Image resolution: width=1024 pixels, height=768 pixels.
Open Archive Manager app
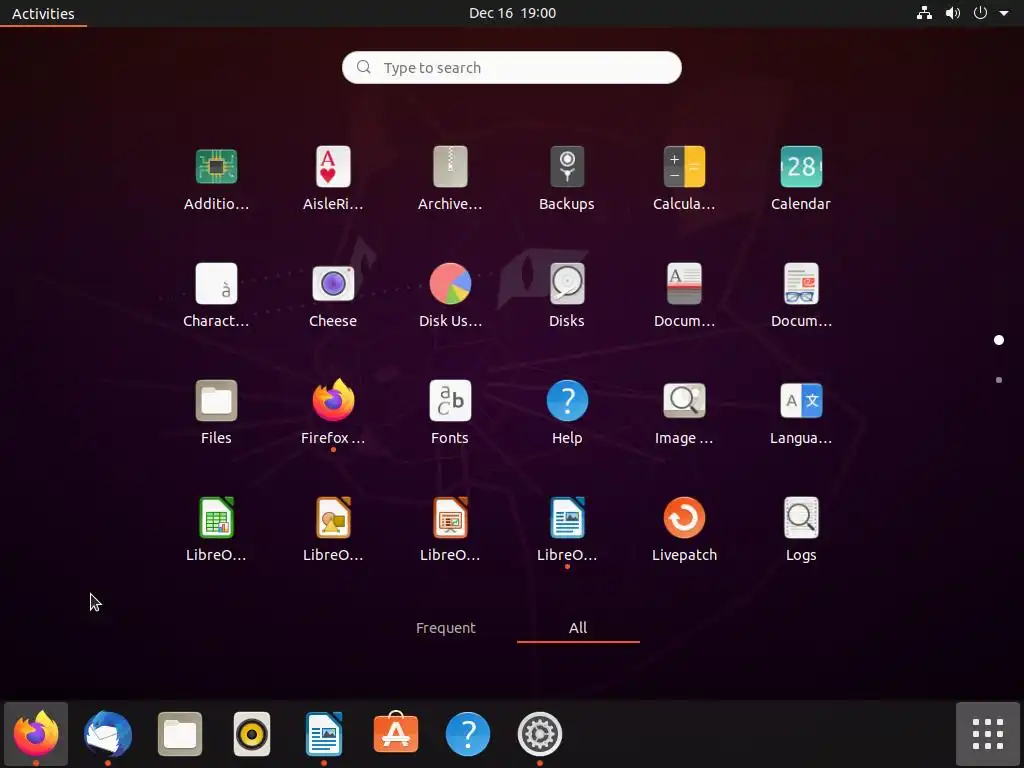click(450, 167)
